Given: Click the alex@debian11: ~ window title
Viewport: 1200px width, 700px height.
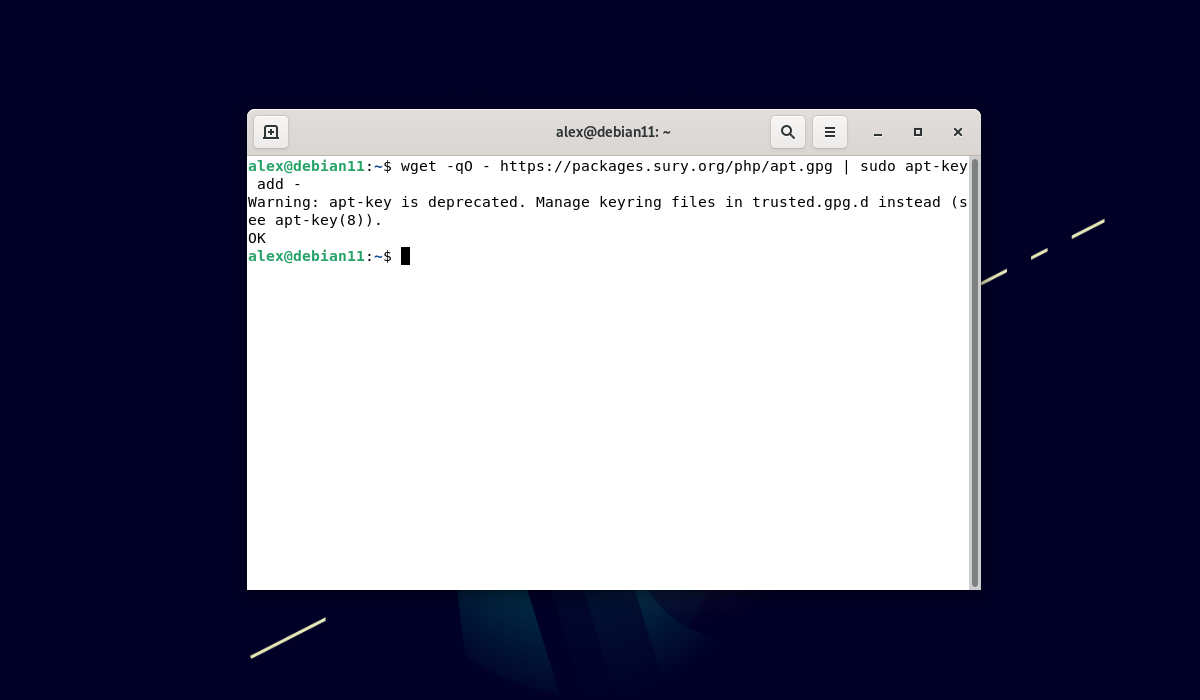Looking at the screenshot, I should (x=613, y=132).
